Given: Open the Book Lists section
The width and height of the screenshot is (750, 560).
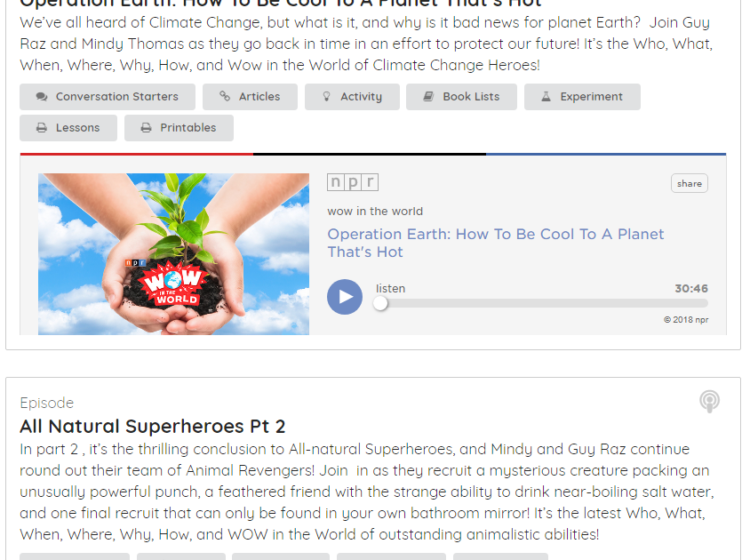Looking at the screenshot, I should pos(462,97).
